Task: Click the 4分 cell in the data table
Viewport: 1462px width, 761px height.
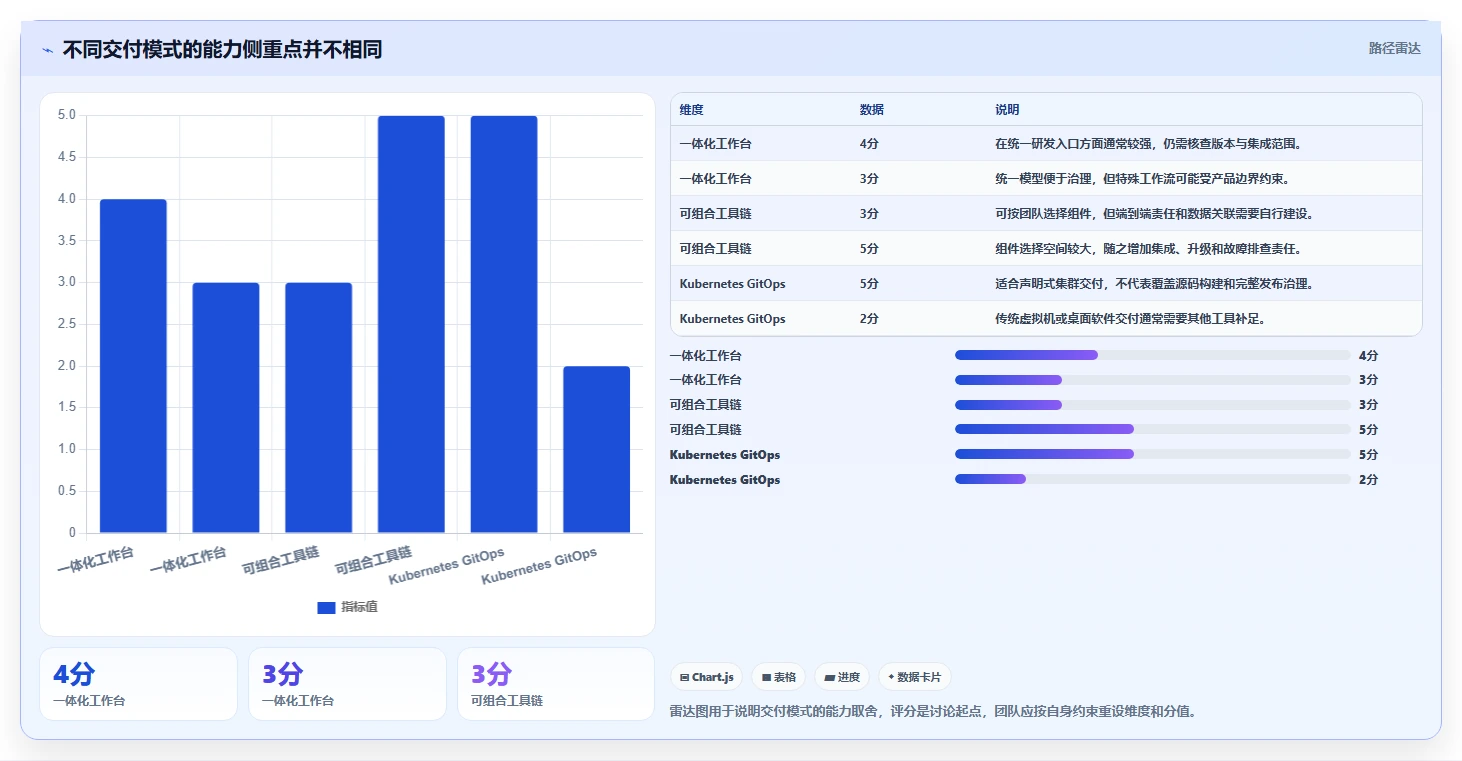Action: (x=869, y=144)
